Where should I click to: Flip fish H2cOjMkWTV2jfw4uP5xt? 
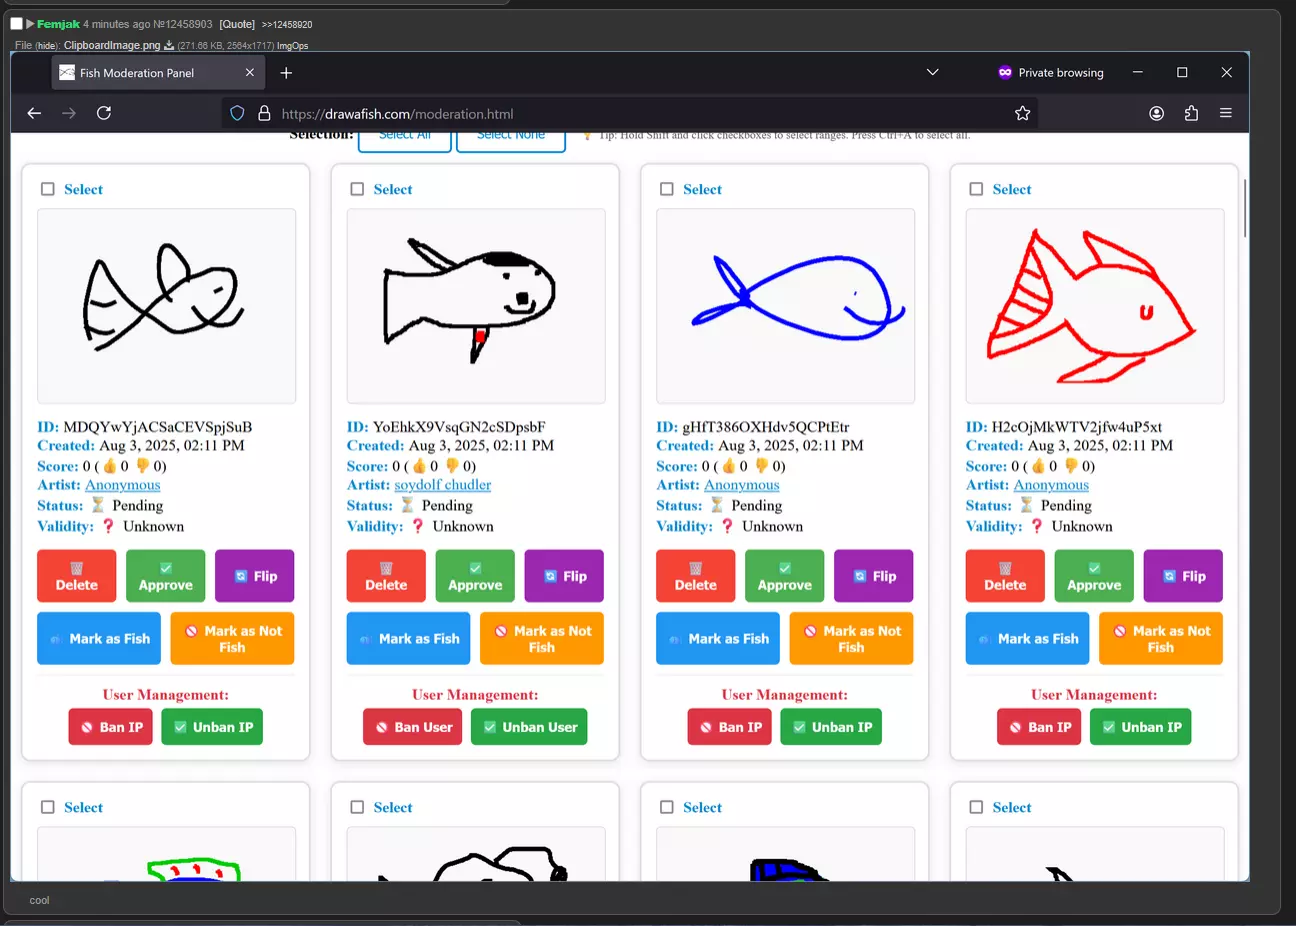tap(1183, 576)
